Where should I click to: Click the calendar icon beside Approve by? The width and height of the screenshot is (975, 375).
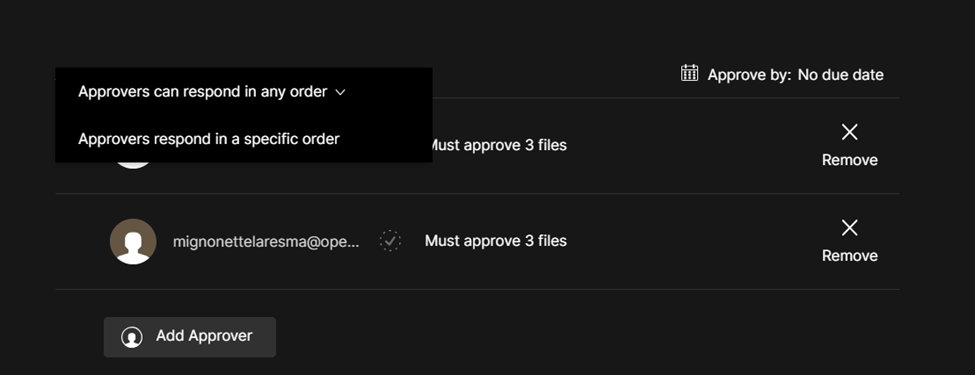pos(689,73)
